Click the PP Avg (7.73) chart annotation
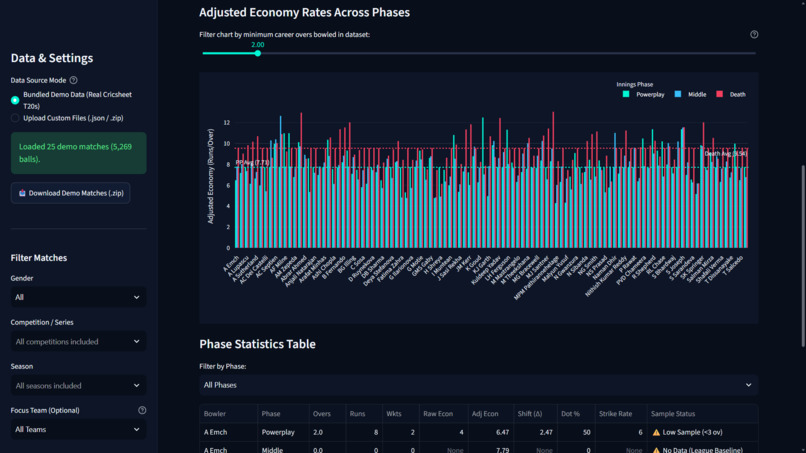The image size is (806, 453). click(252, 162)
